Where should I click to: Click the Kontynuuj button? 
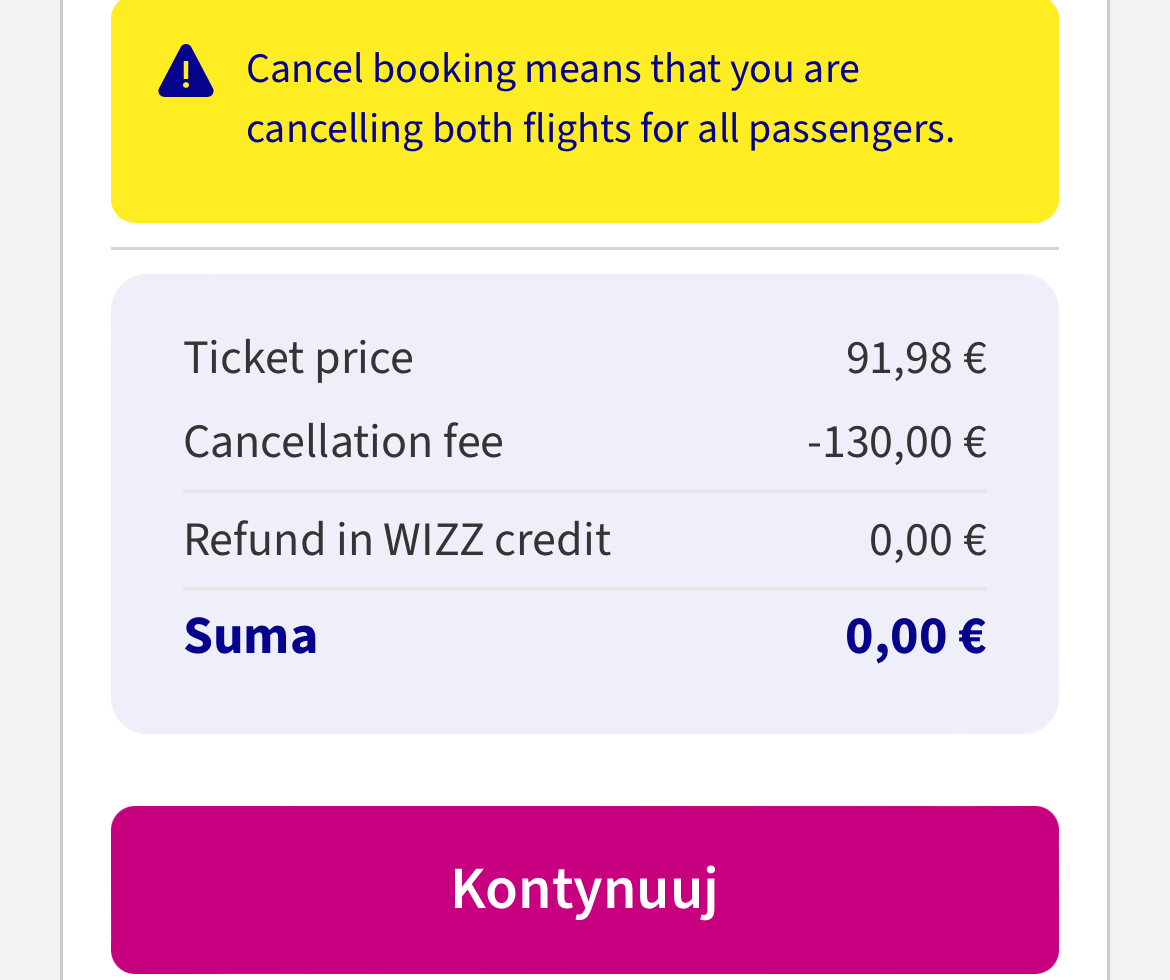click(584, 889)
